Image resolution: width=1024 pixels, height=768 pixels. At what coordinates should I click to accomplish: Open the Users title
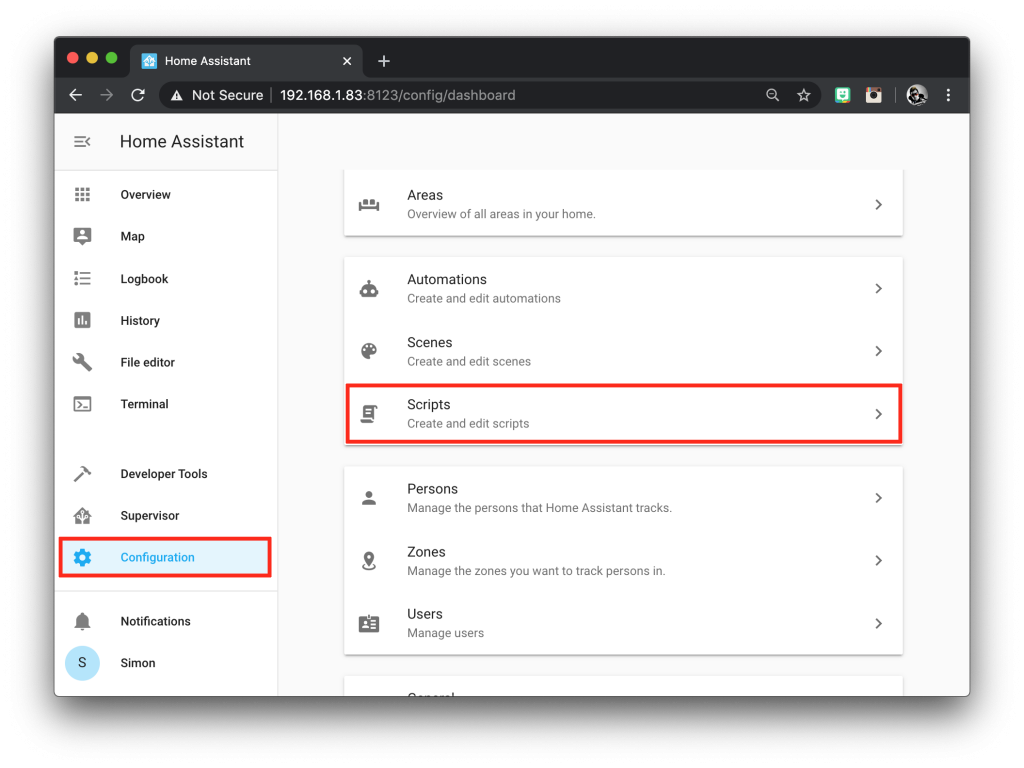click(x=425, y=614)
